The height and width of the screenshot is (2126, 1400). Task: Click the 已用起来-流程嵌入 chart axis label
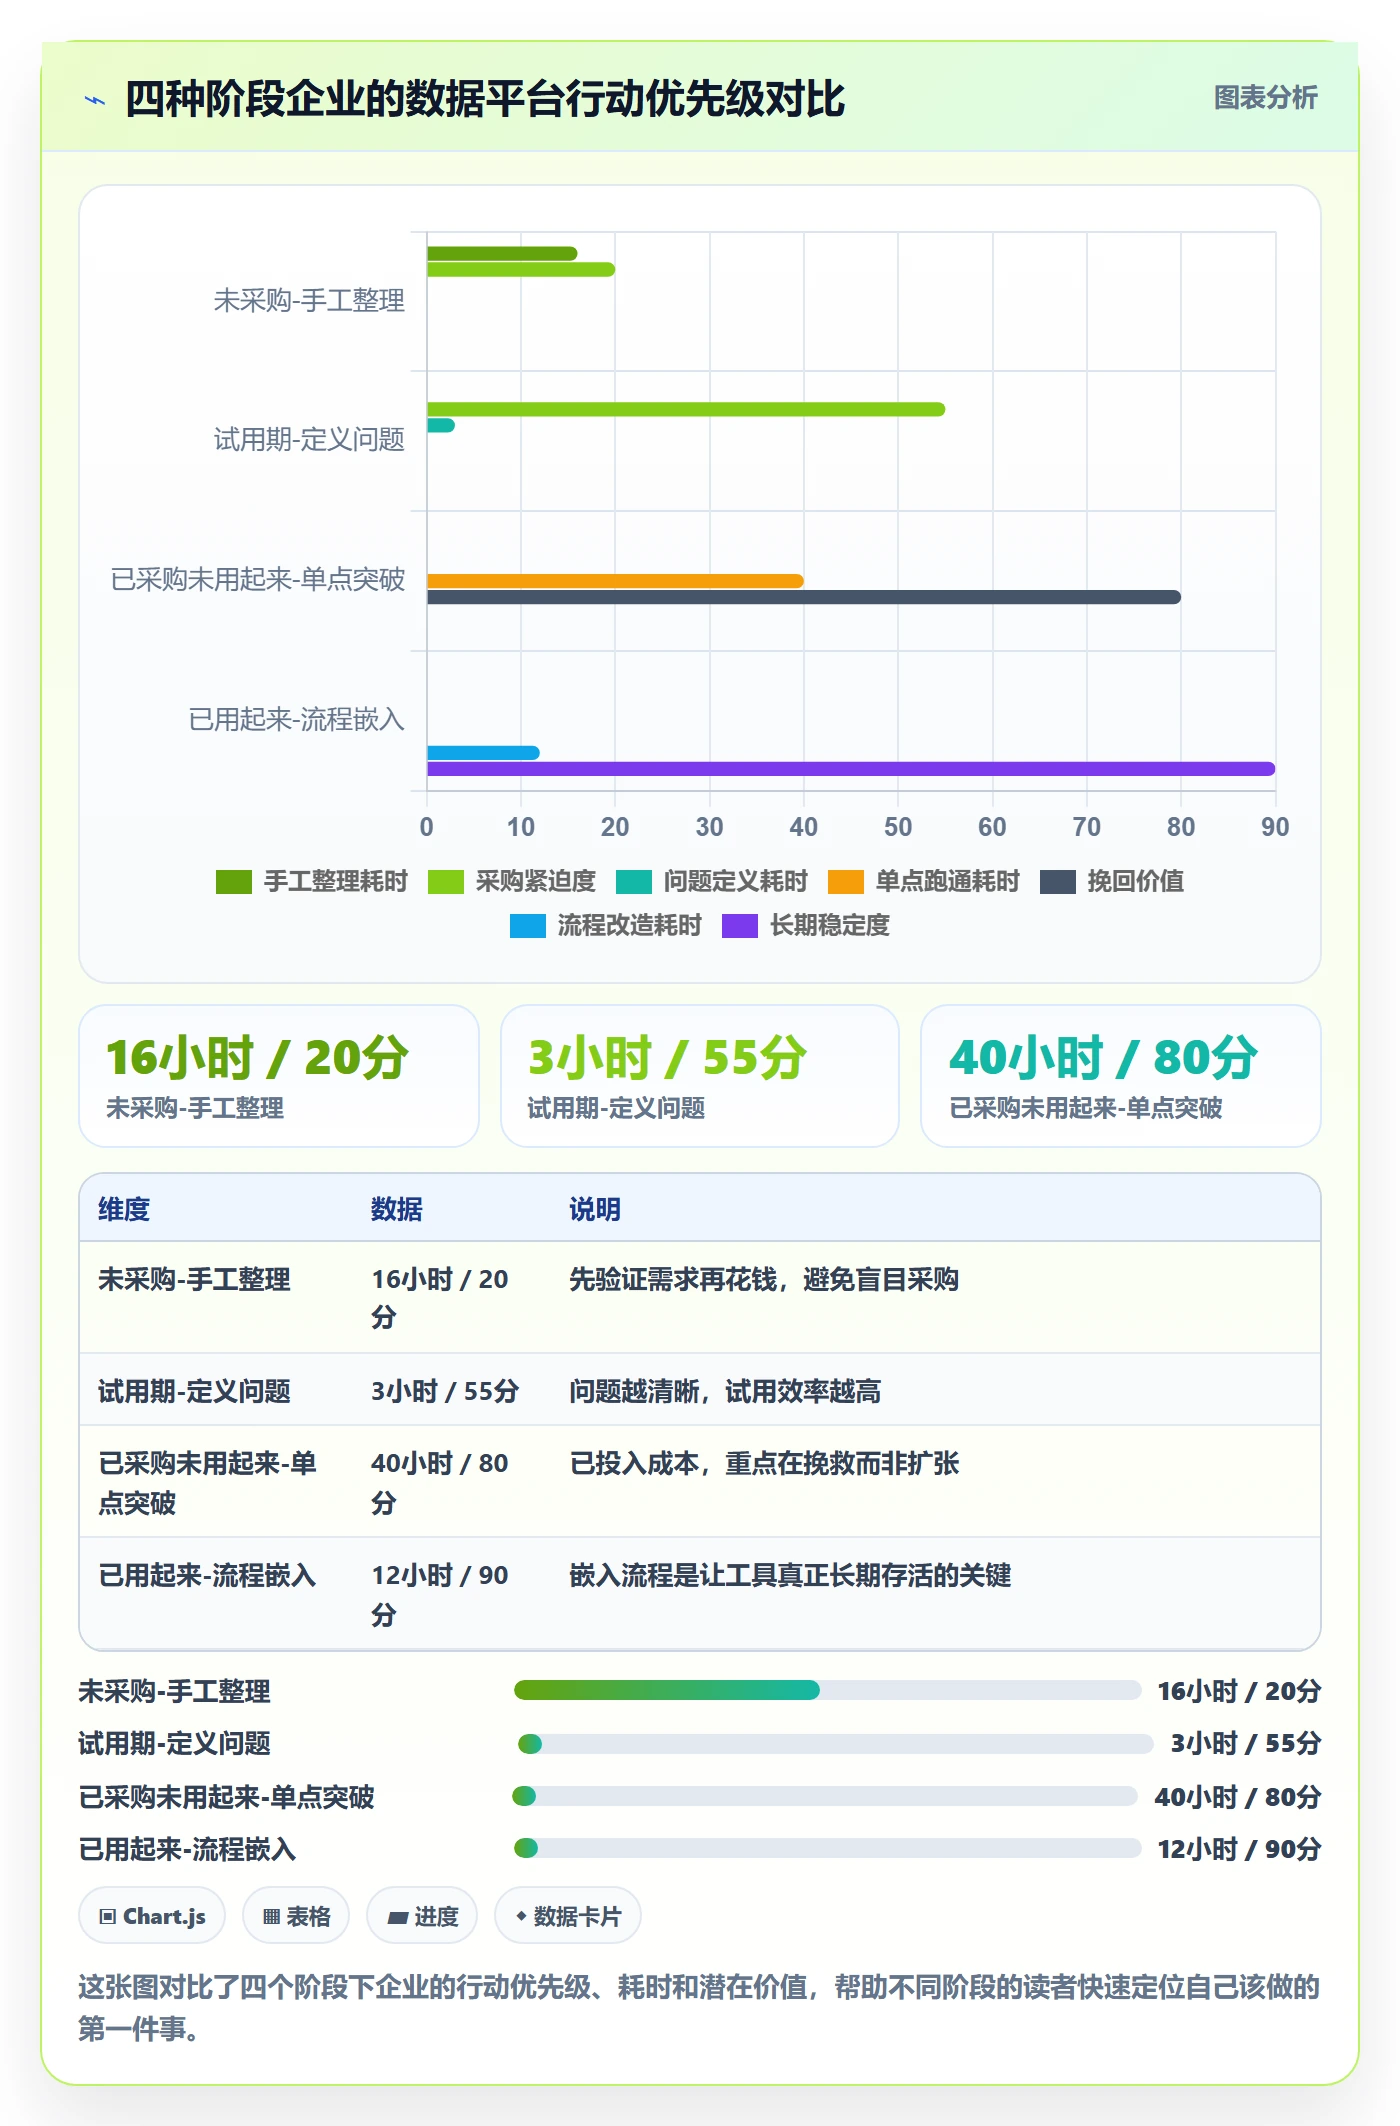pyautogui.click(x=297, y=719)
